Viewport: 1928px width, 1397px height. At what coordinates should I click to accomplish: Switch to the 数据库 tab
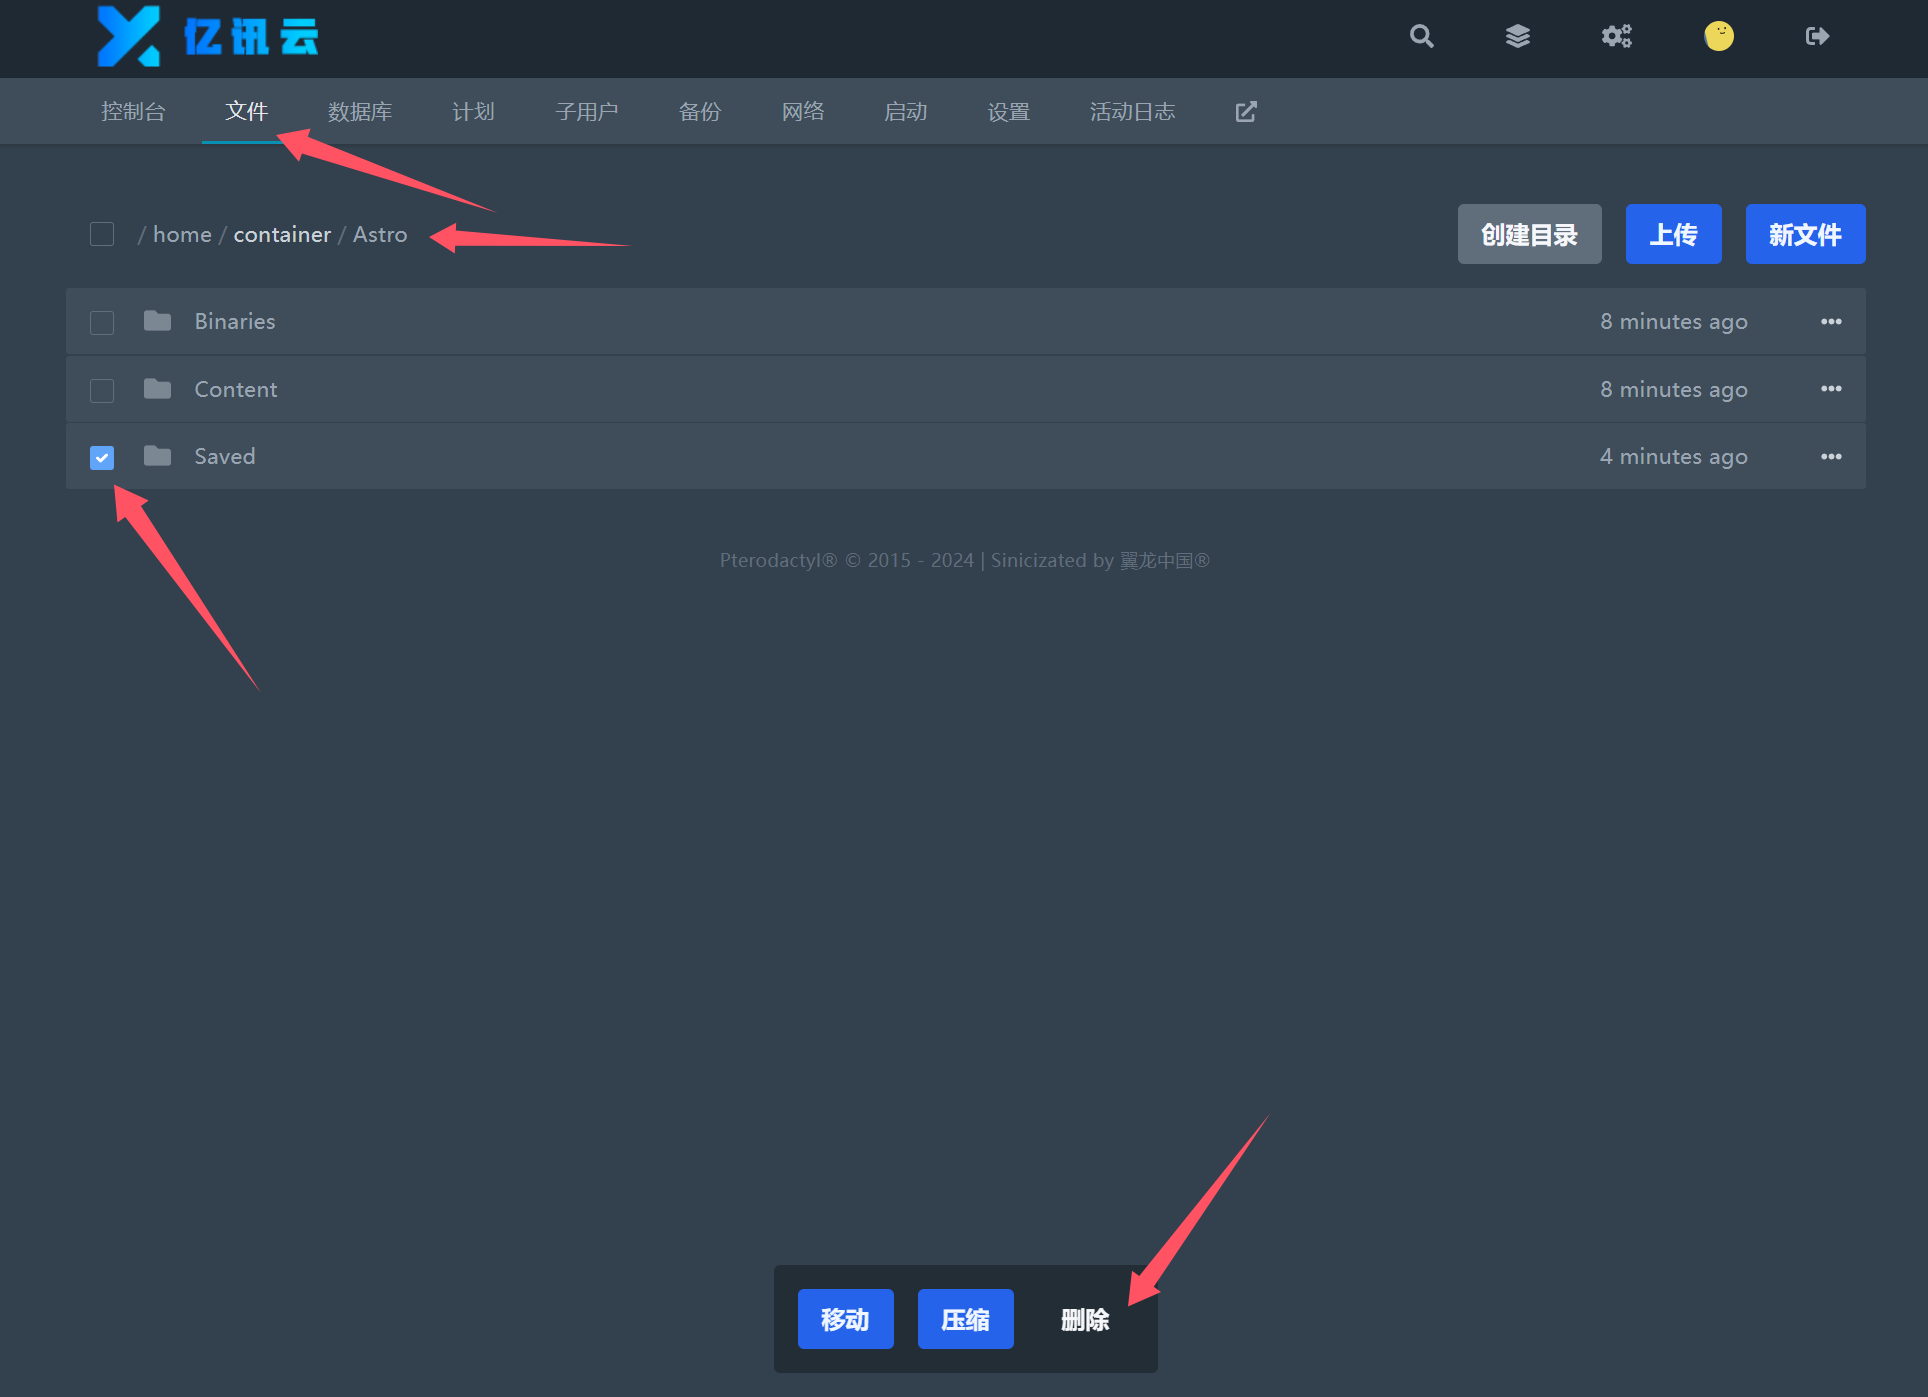pyautogui.click(x=360, y=111)
